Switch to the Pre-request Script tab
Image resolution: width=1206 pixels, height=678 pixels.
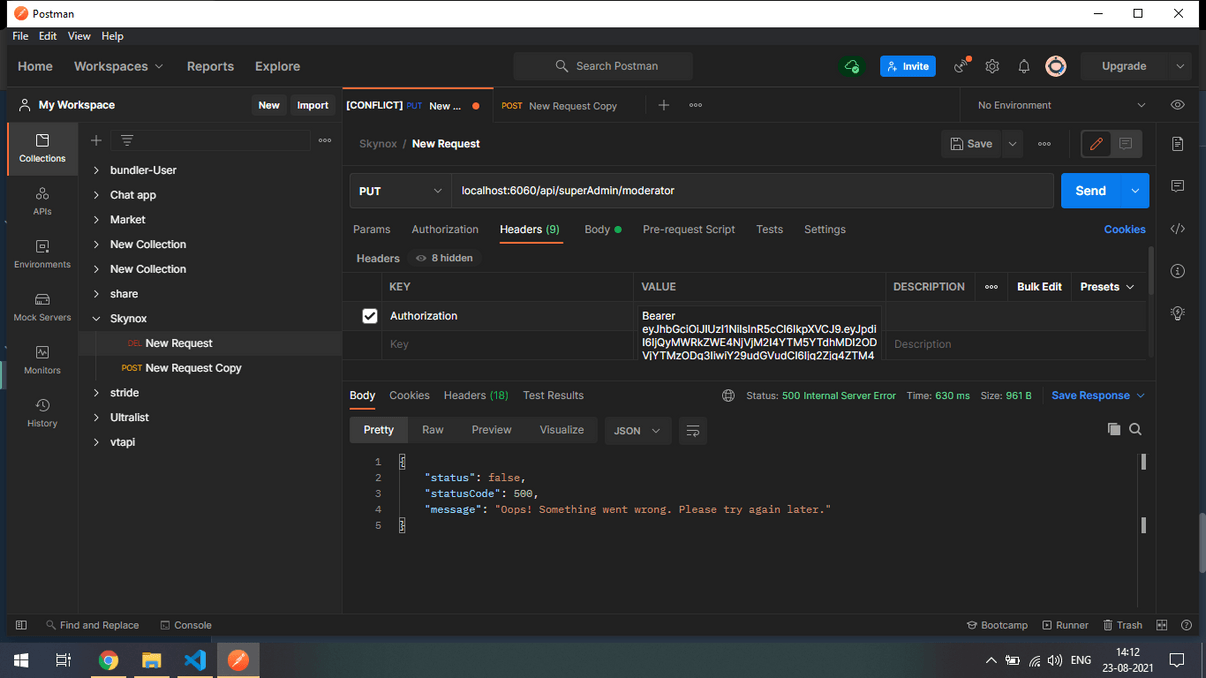pyautogui.click(x=688, y=229)
